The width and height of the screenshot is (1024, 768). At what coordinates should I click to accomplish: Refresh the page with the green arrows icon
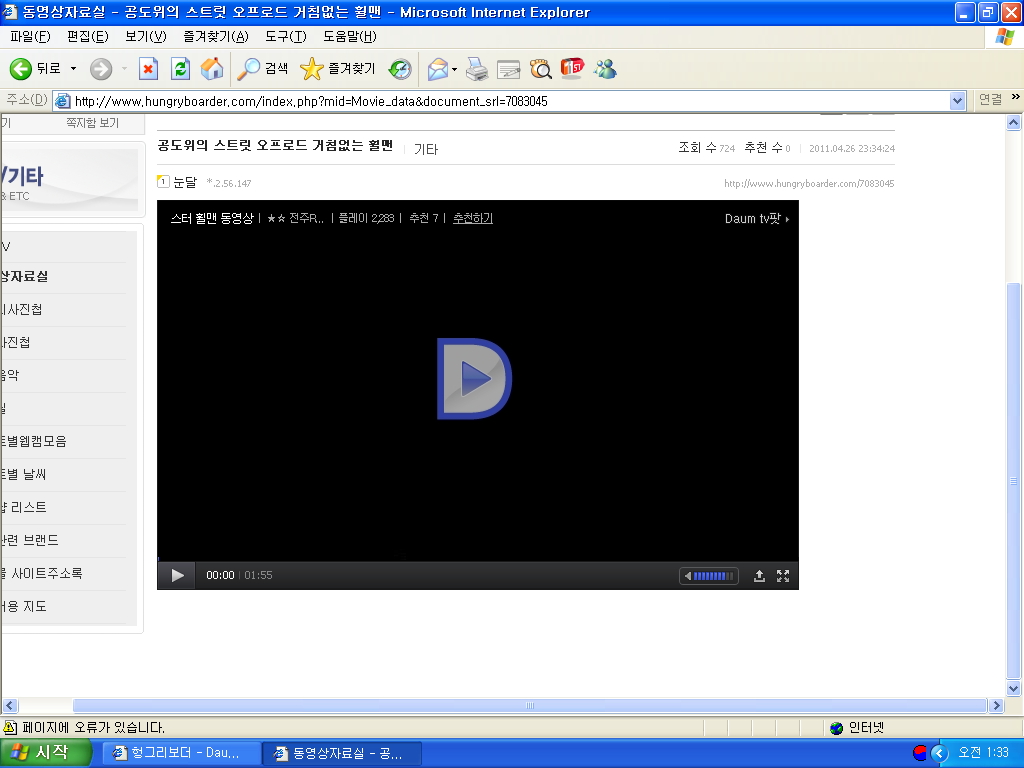tap(180, 69)
